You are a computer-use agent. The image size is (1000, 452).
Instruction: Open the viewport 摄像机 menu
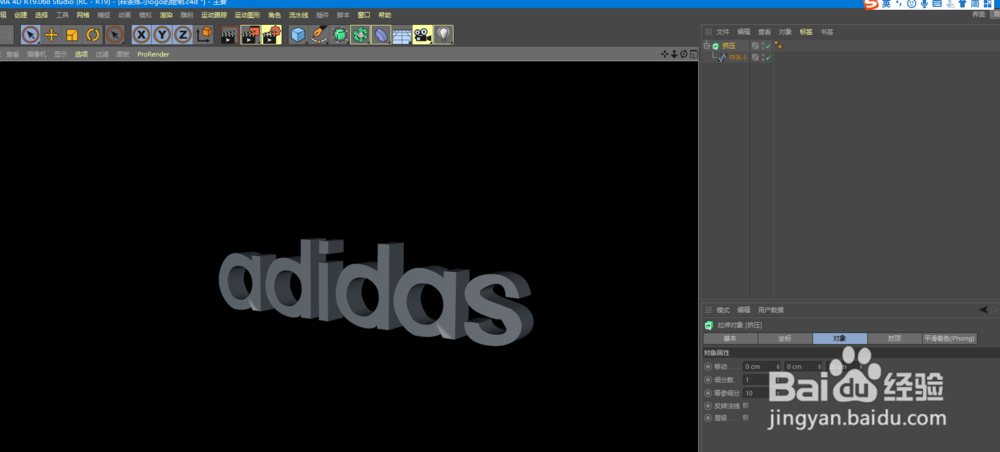pyautogui.click(x=36, y=54)
